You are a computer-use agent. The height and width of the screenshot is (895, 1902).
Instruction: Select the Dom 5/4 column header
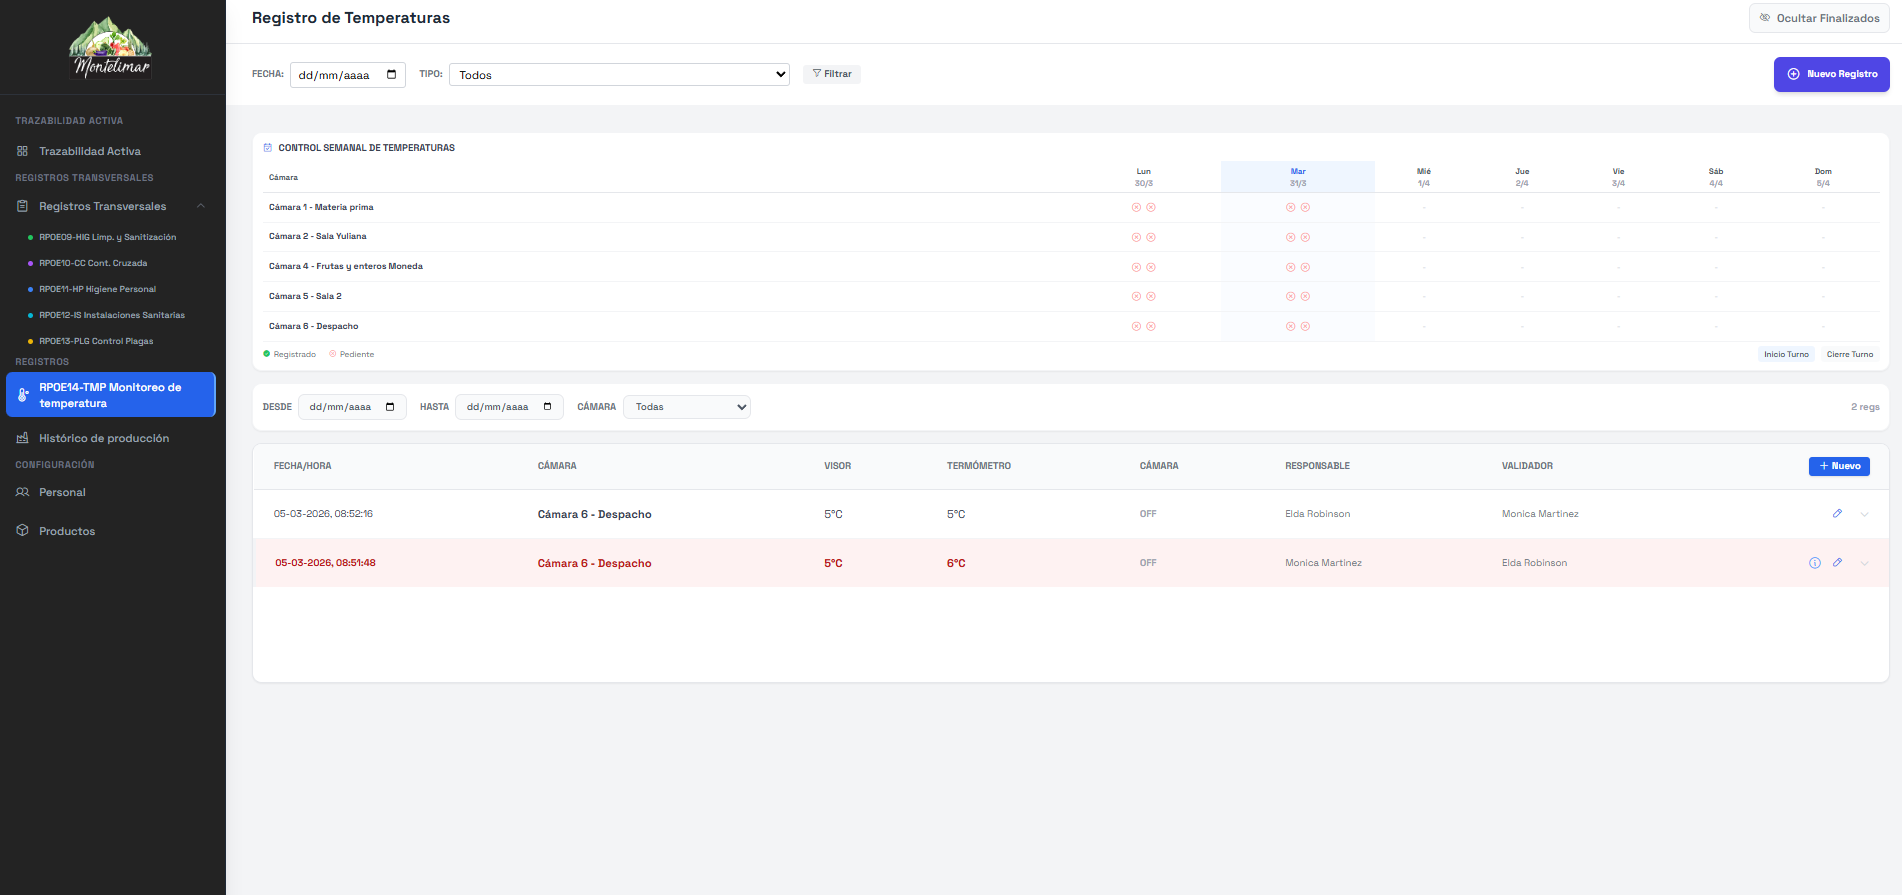[x=1823, y=177]
